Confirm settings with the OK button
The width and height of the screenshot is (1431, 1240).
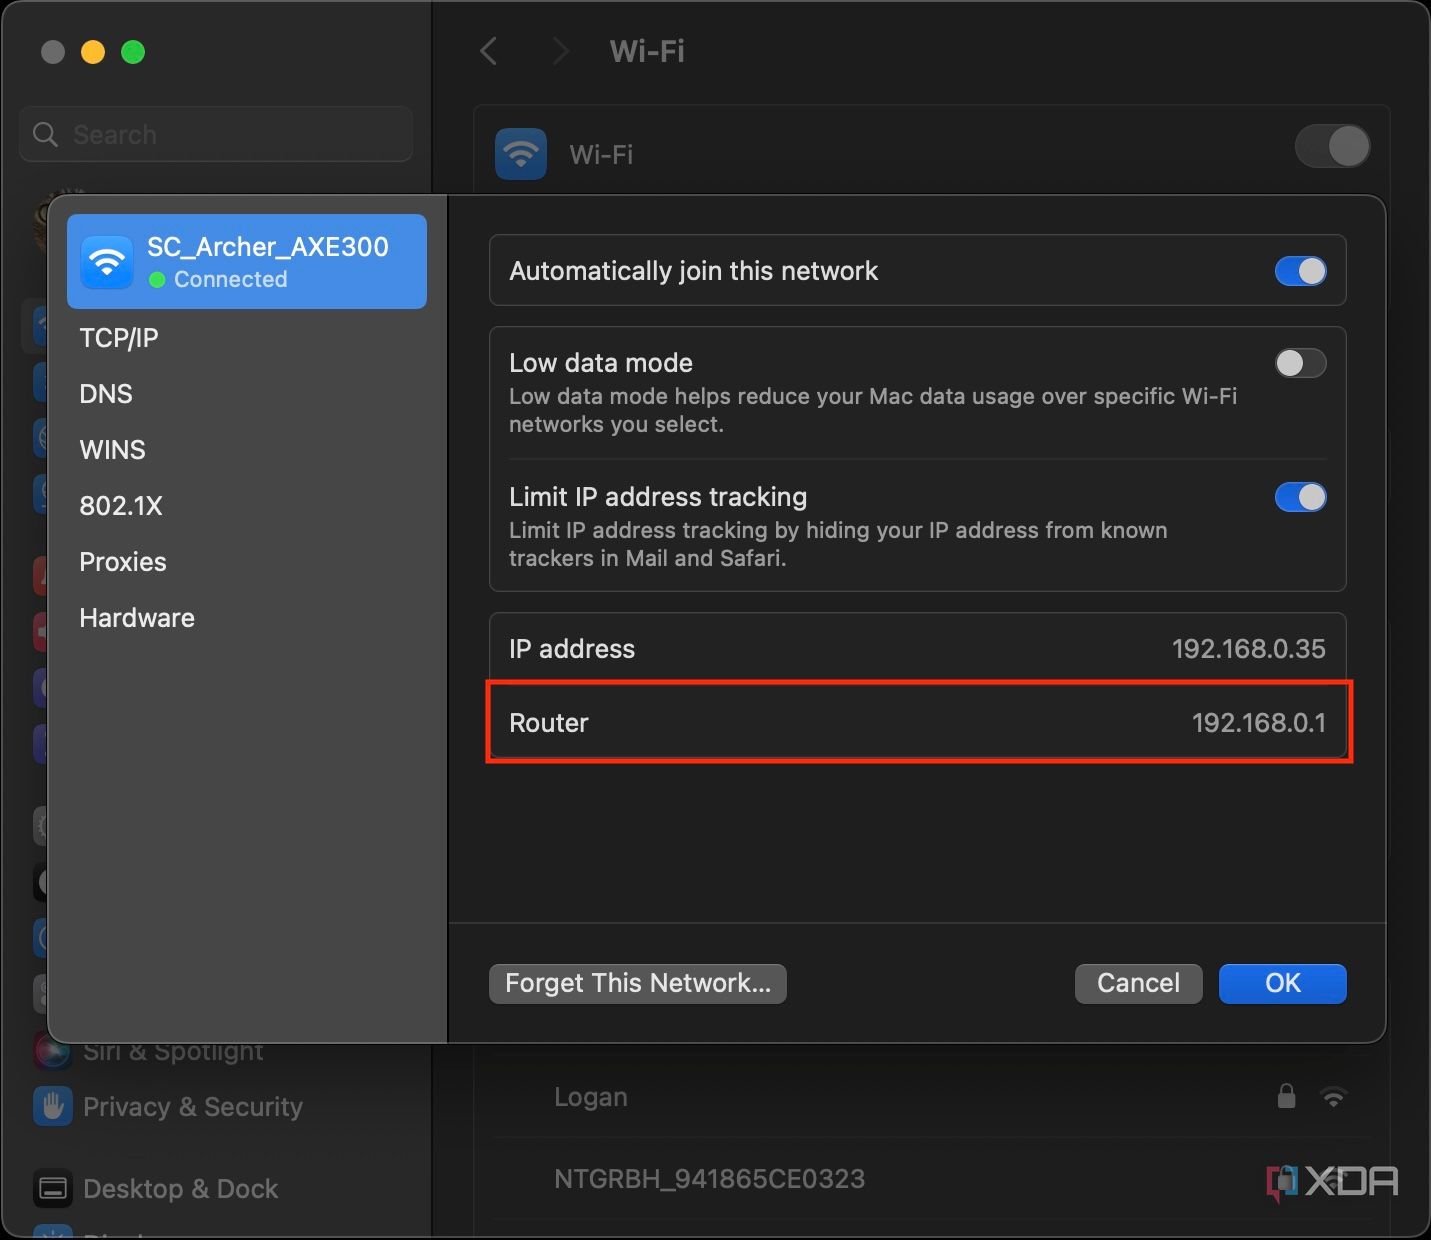point(1282,983)
